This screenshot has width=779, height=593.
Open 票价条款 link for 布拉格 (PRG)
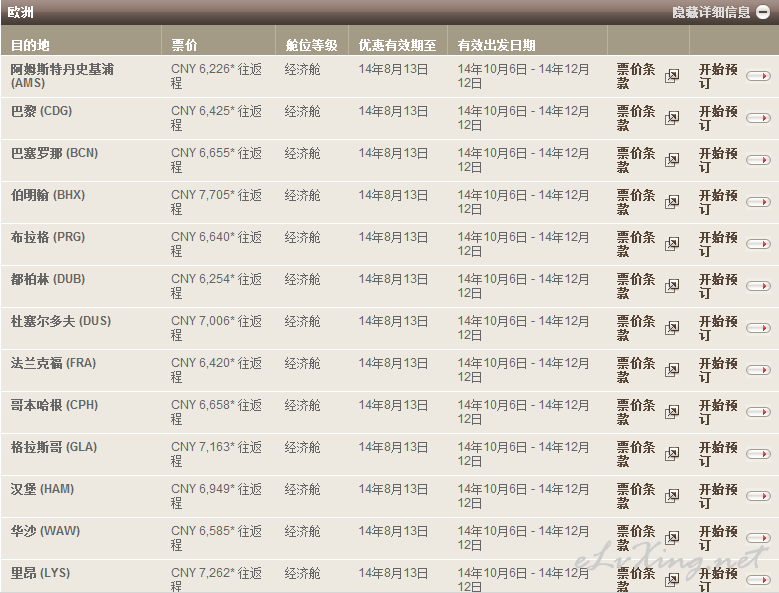tap(636, 244)
